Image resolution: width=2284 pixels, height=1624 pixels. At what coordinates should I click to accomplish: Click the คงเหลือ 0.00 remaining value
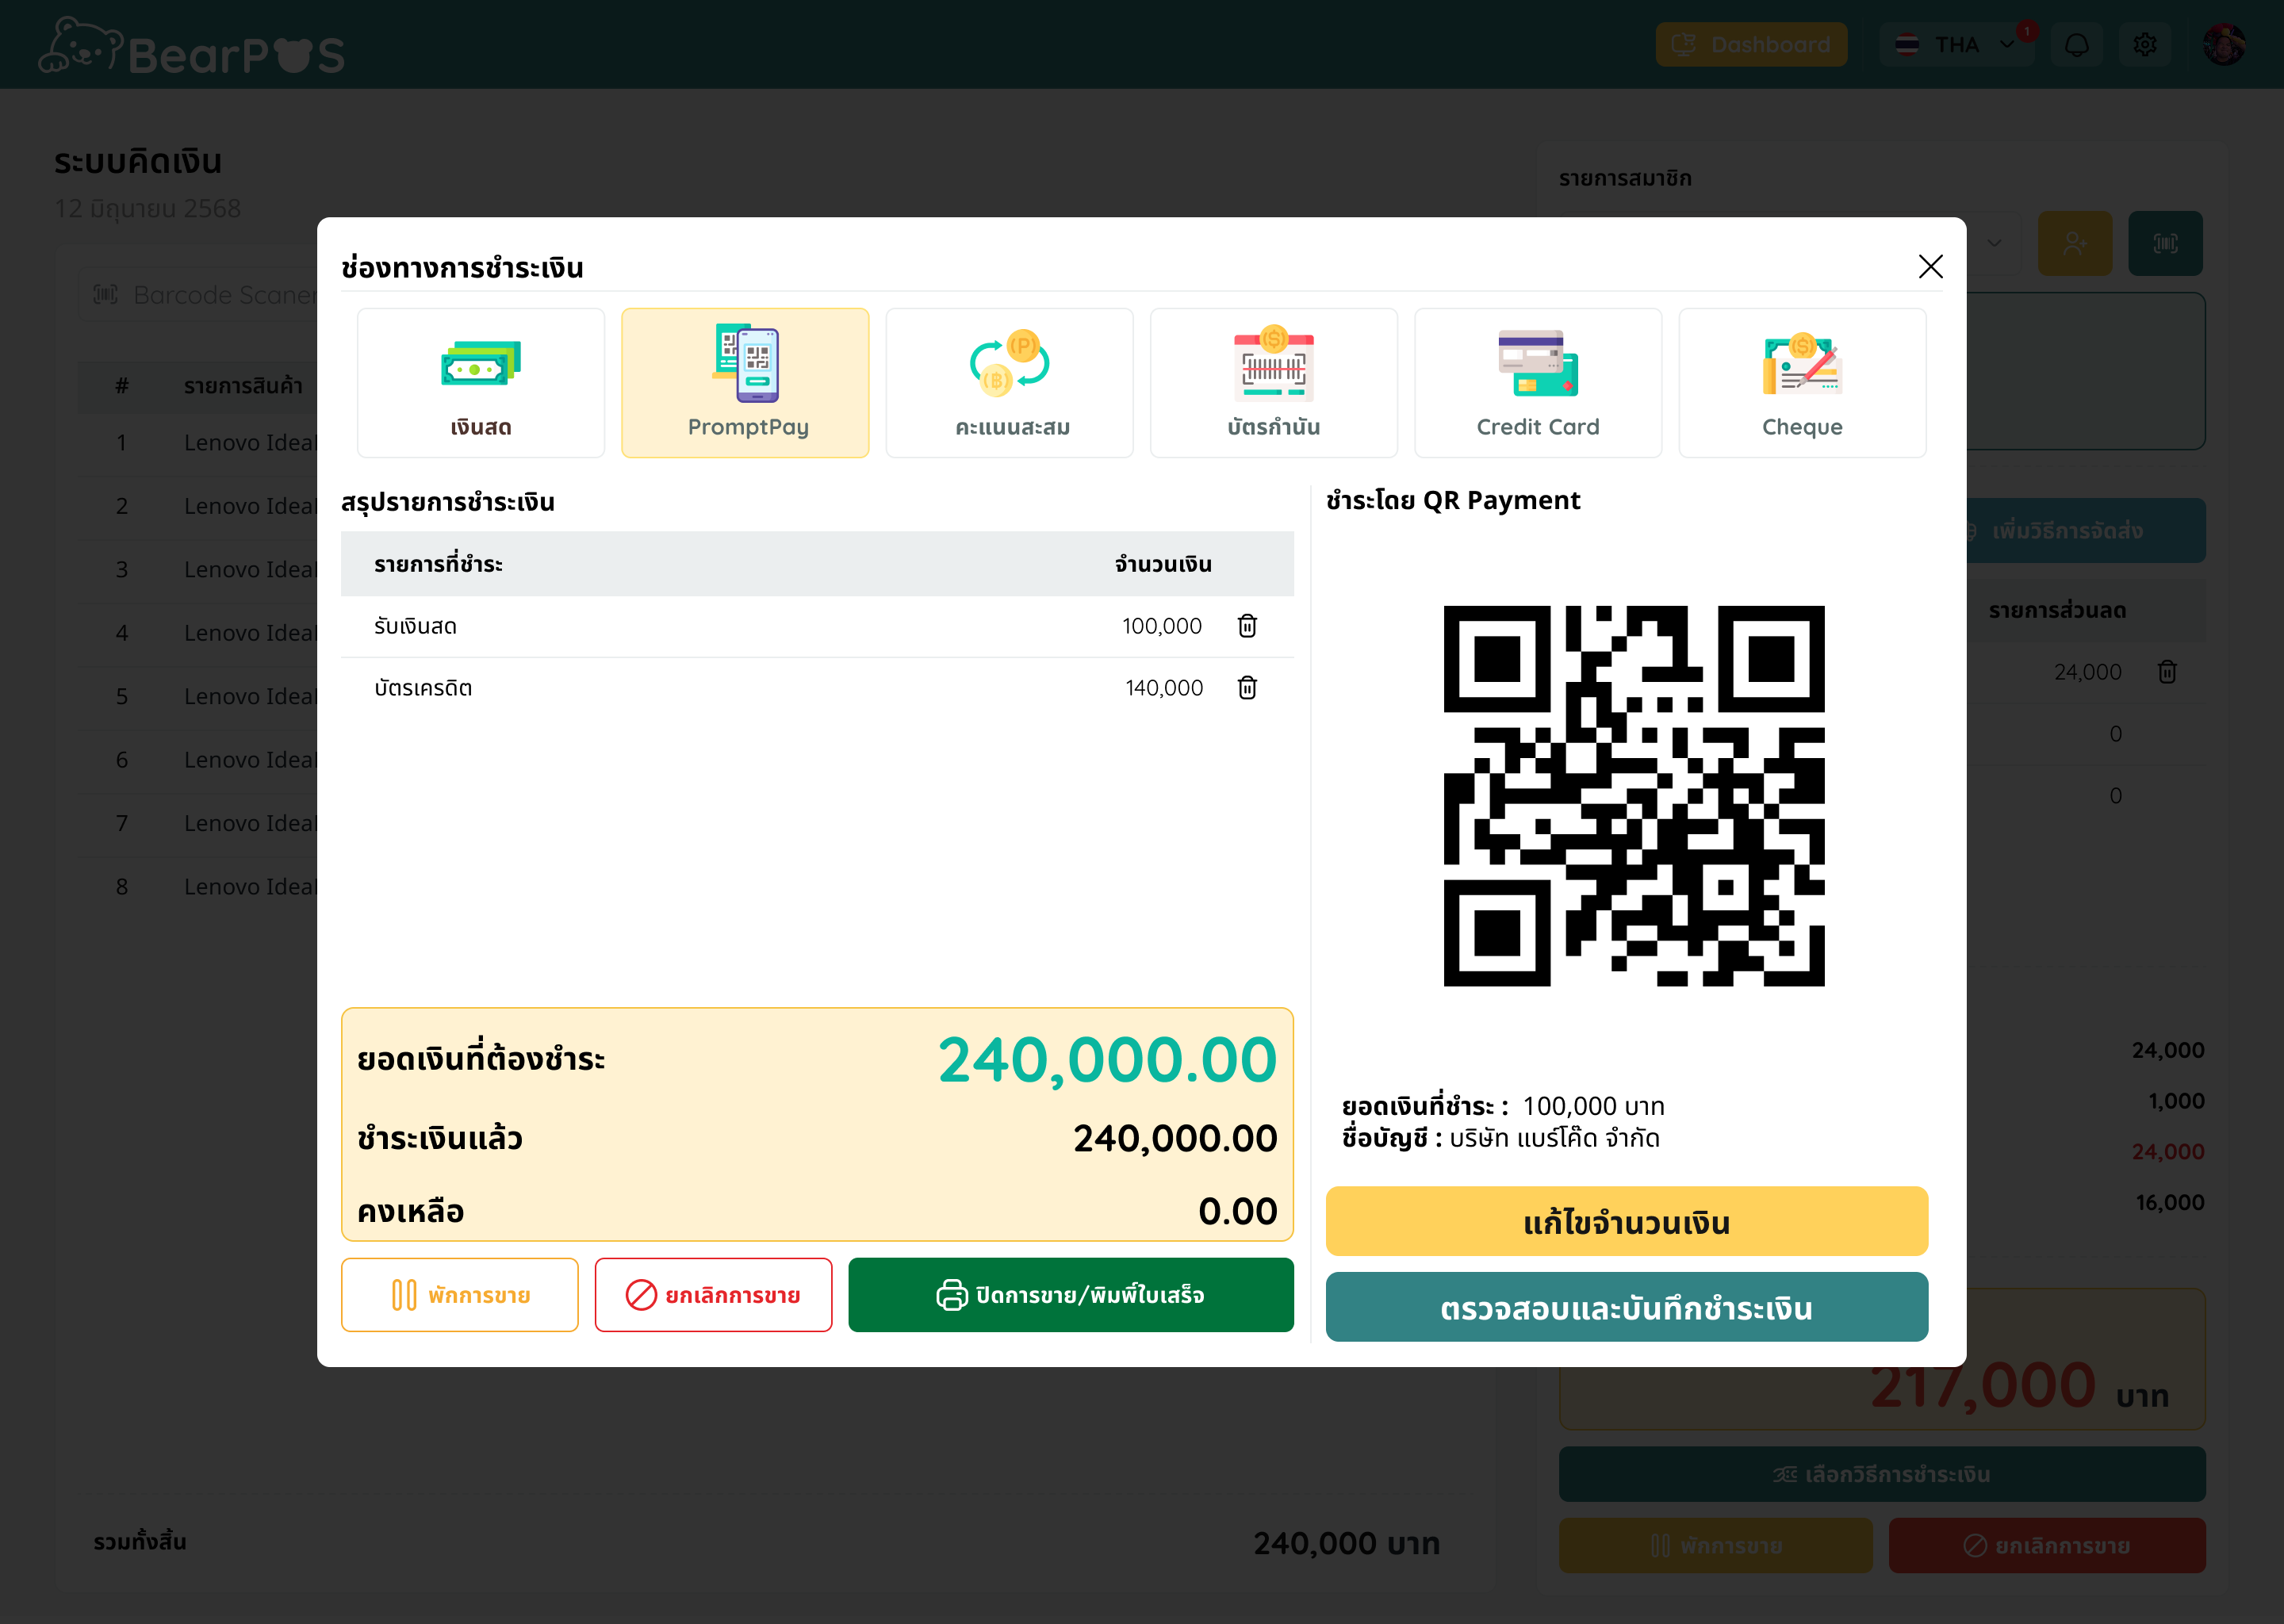click(x=1237, y=1212)
